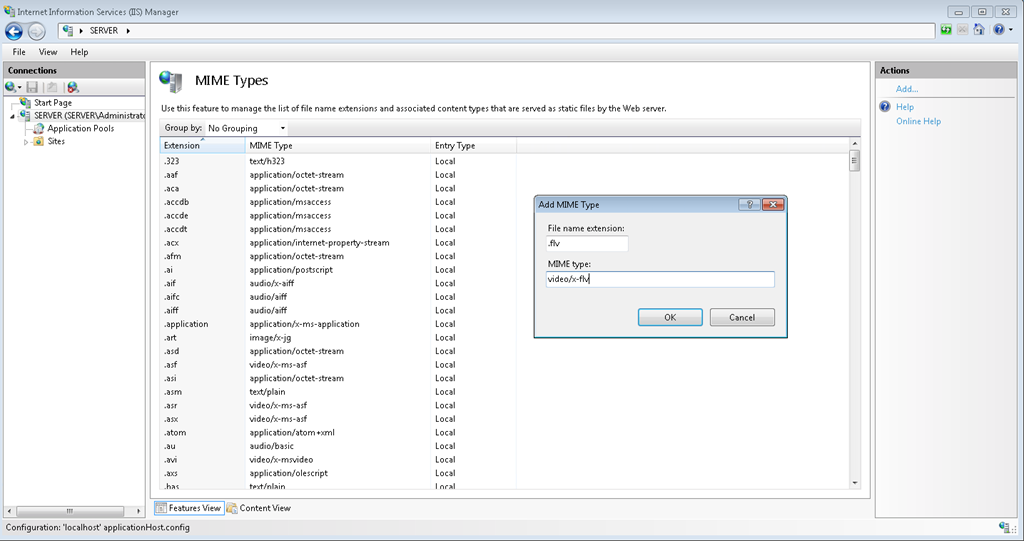Viewport: 1024px width, 541px height.
Task: Click the MIME Types feature icon
Action: [171, 82]
